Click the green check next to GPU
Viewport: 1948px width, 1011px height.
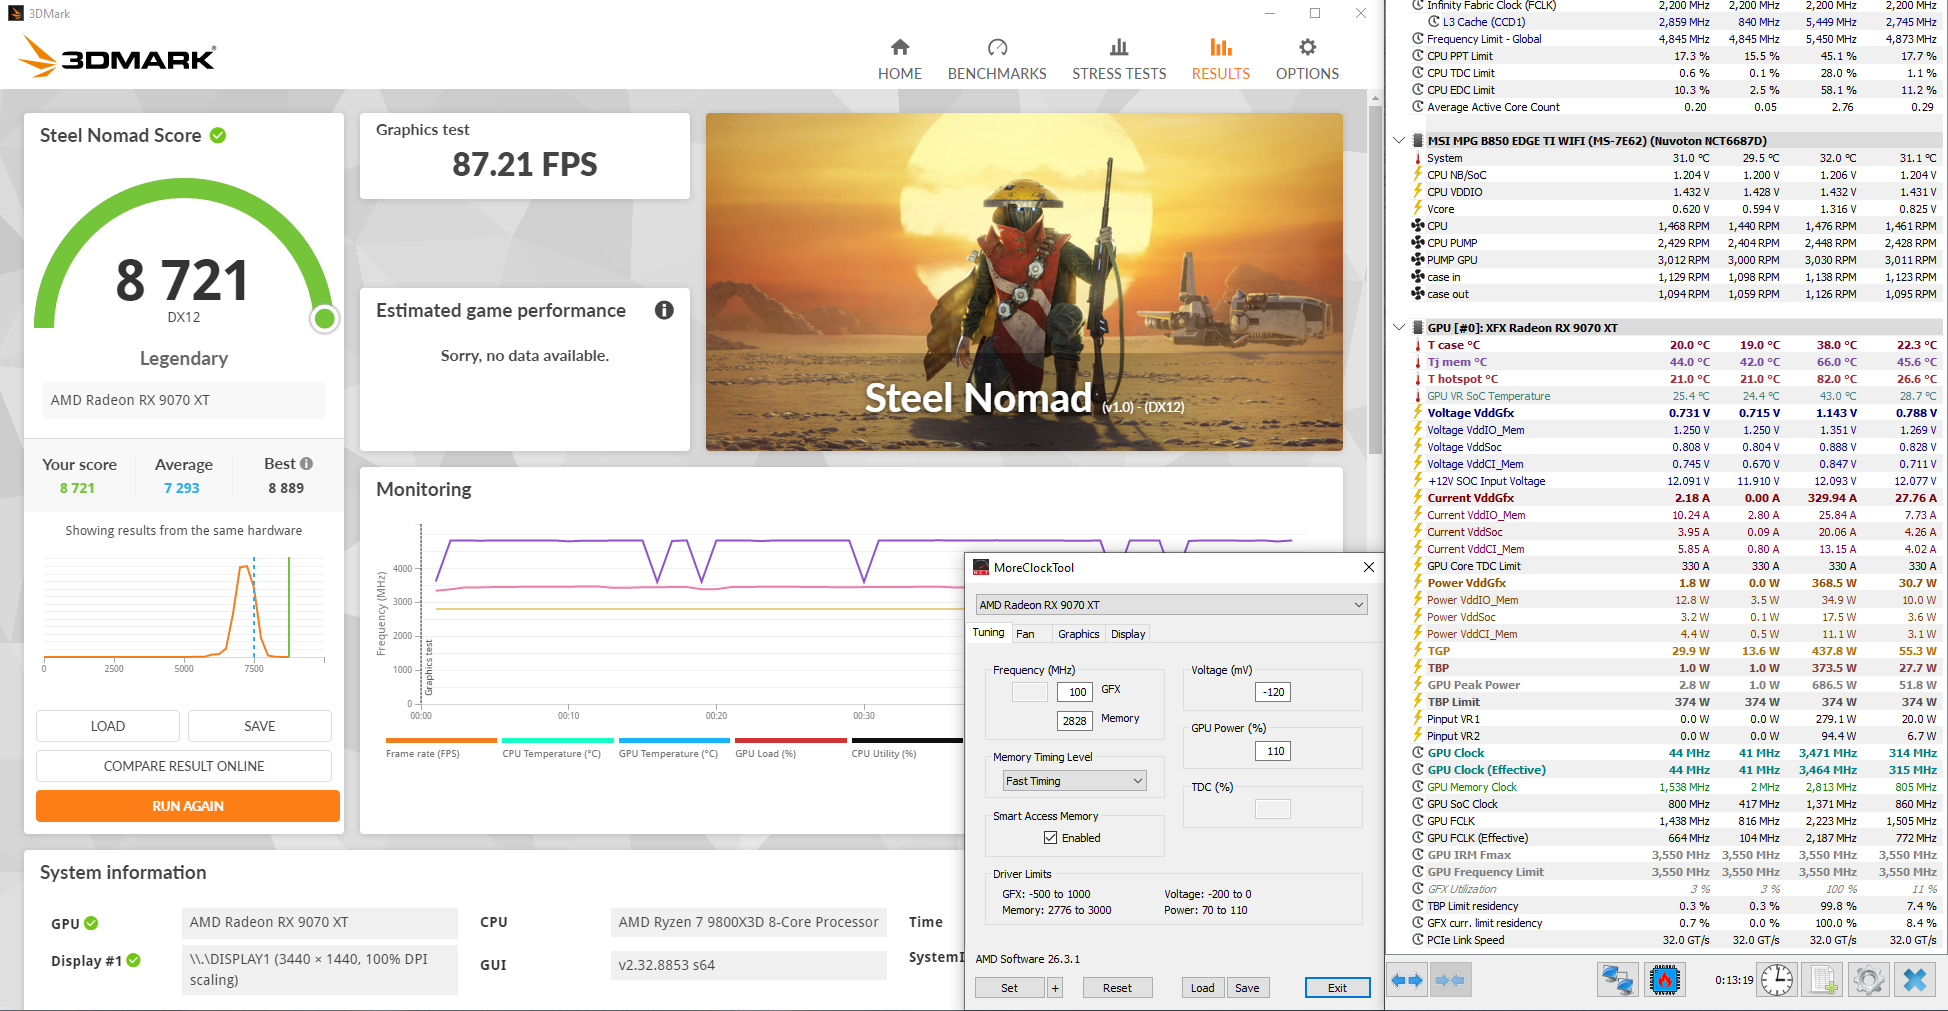click(x=91, y=923)
